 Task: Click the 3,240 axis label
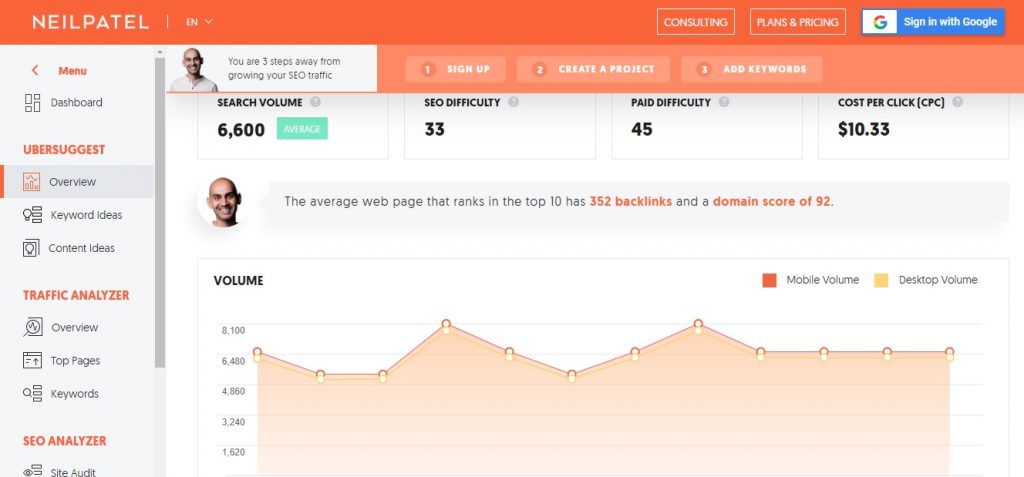233,421
